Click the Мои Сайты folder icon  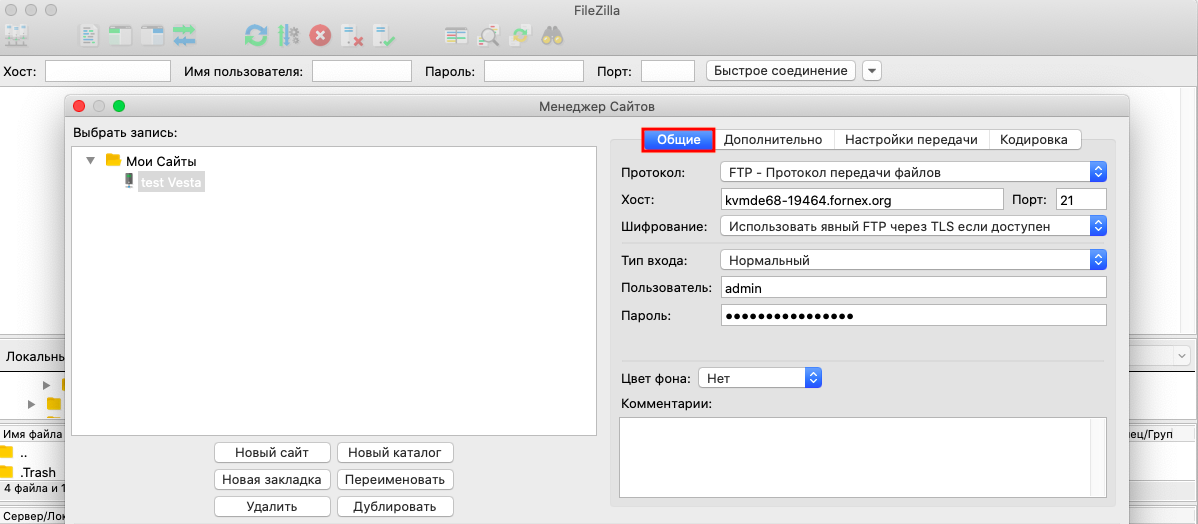[x=113, y=160]
